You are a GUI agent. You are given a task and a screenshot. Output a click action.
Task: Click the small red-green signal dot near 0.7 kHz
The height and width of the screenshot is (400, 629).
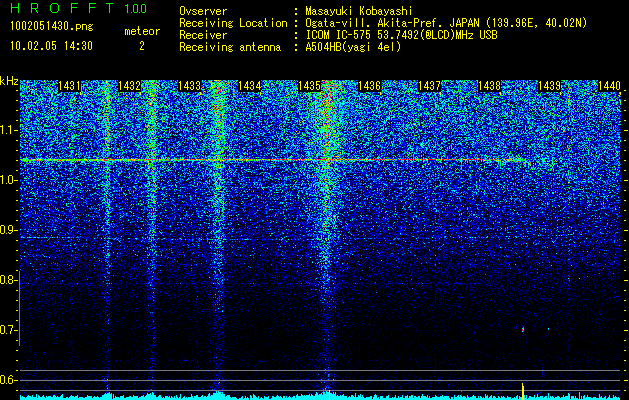[x=523, y=330]
